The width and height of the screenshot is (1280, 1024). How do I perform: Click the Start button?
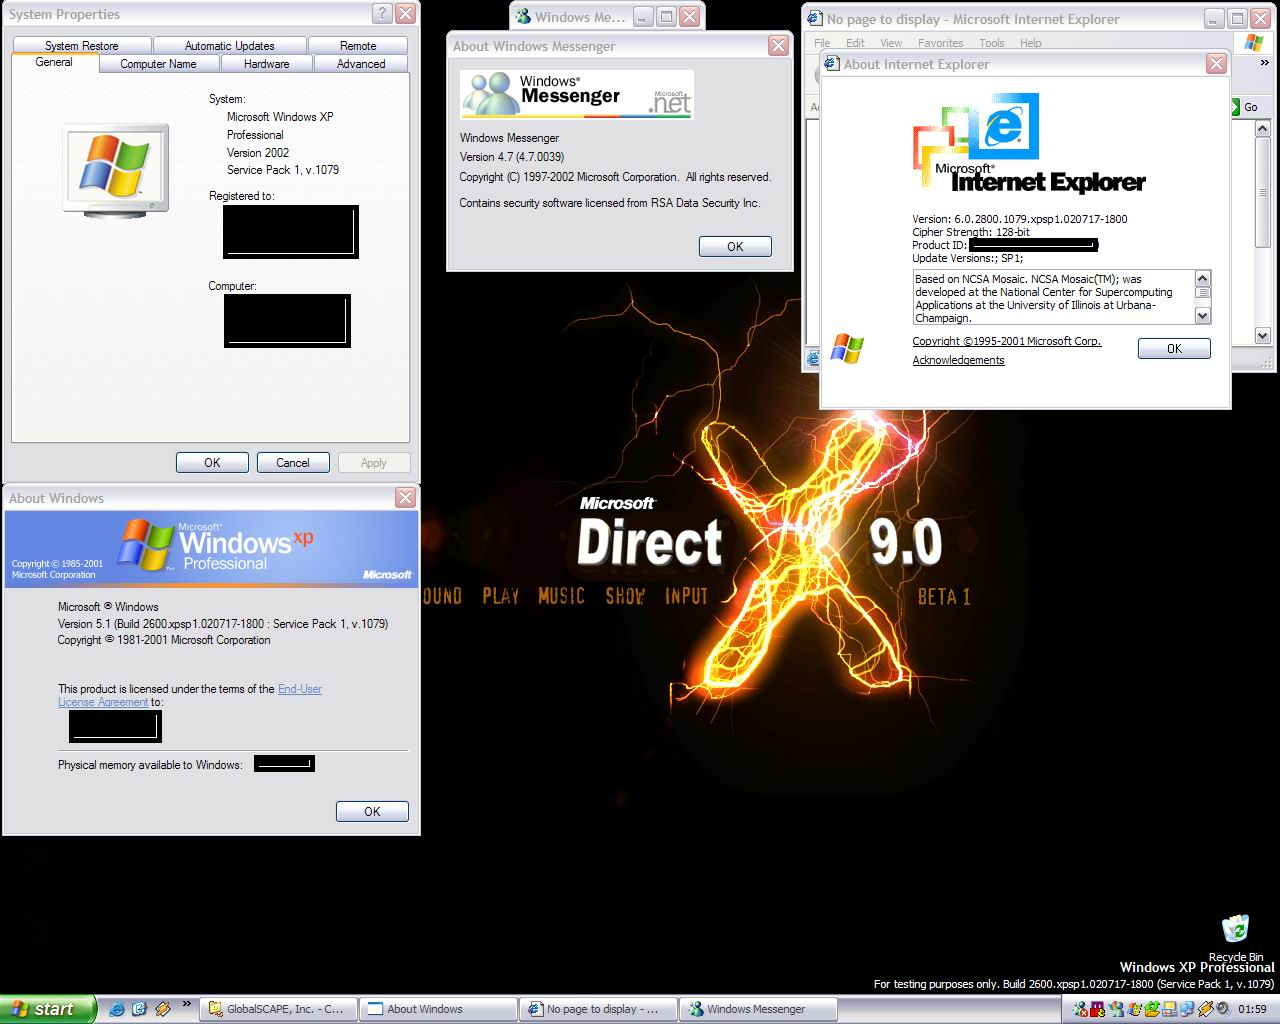[45, 1009]
